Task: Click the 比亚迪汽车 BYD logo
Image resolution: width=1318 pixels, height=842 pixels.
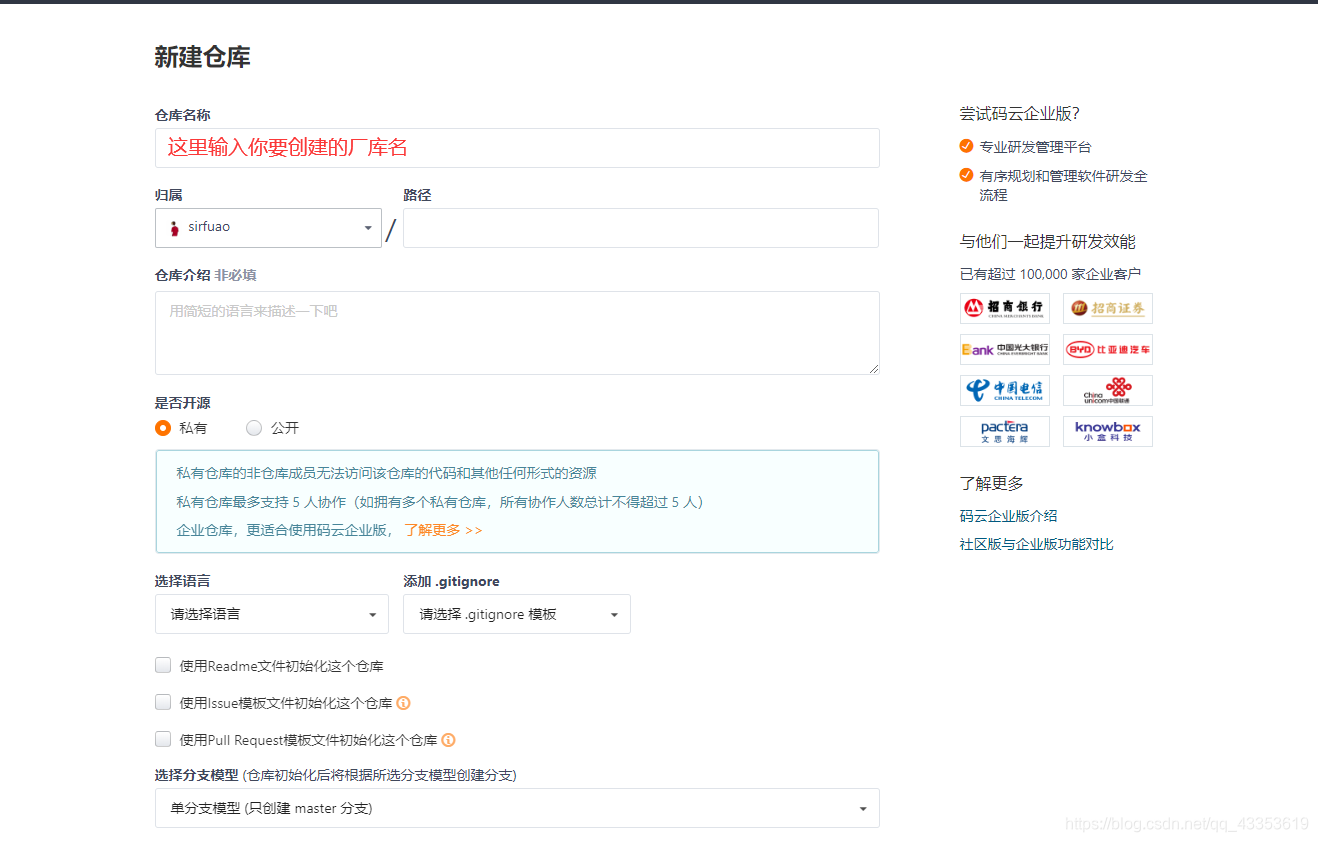Action: [x=1107, y=349]
